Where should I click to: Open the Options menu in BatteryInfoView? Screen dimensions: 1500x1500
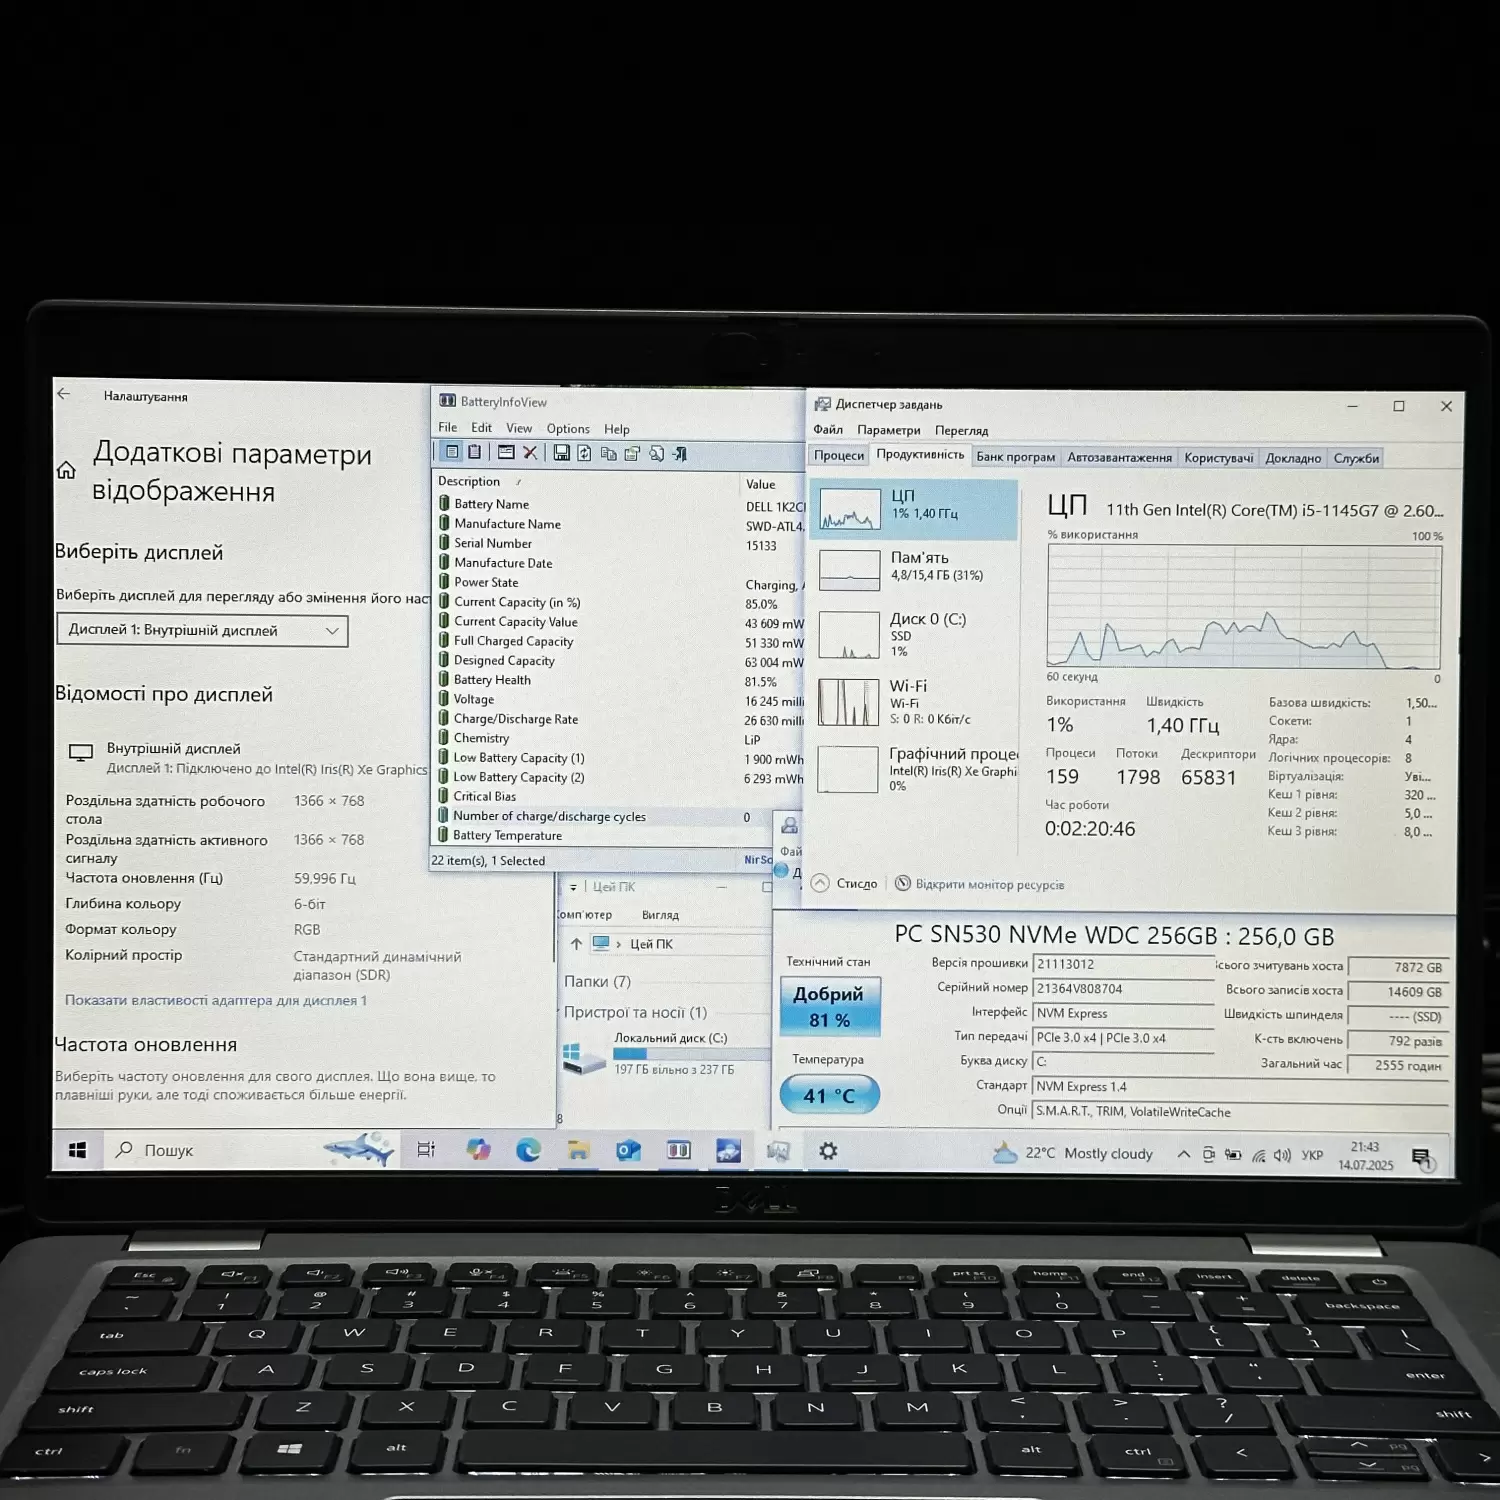[568, 428]
